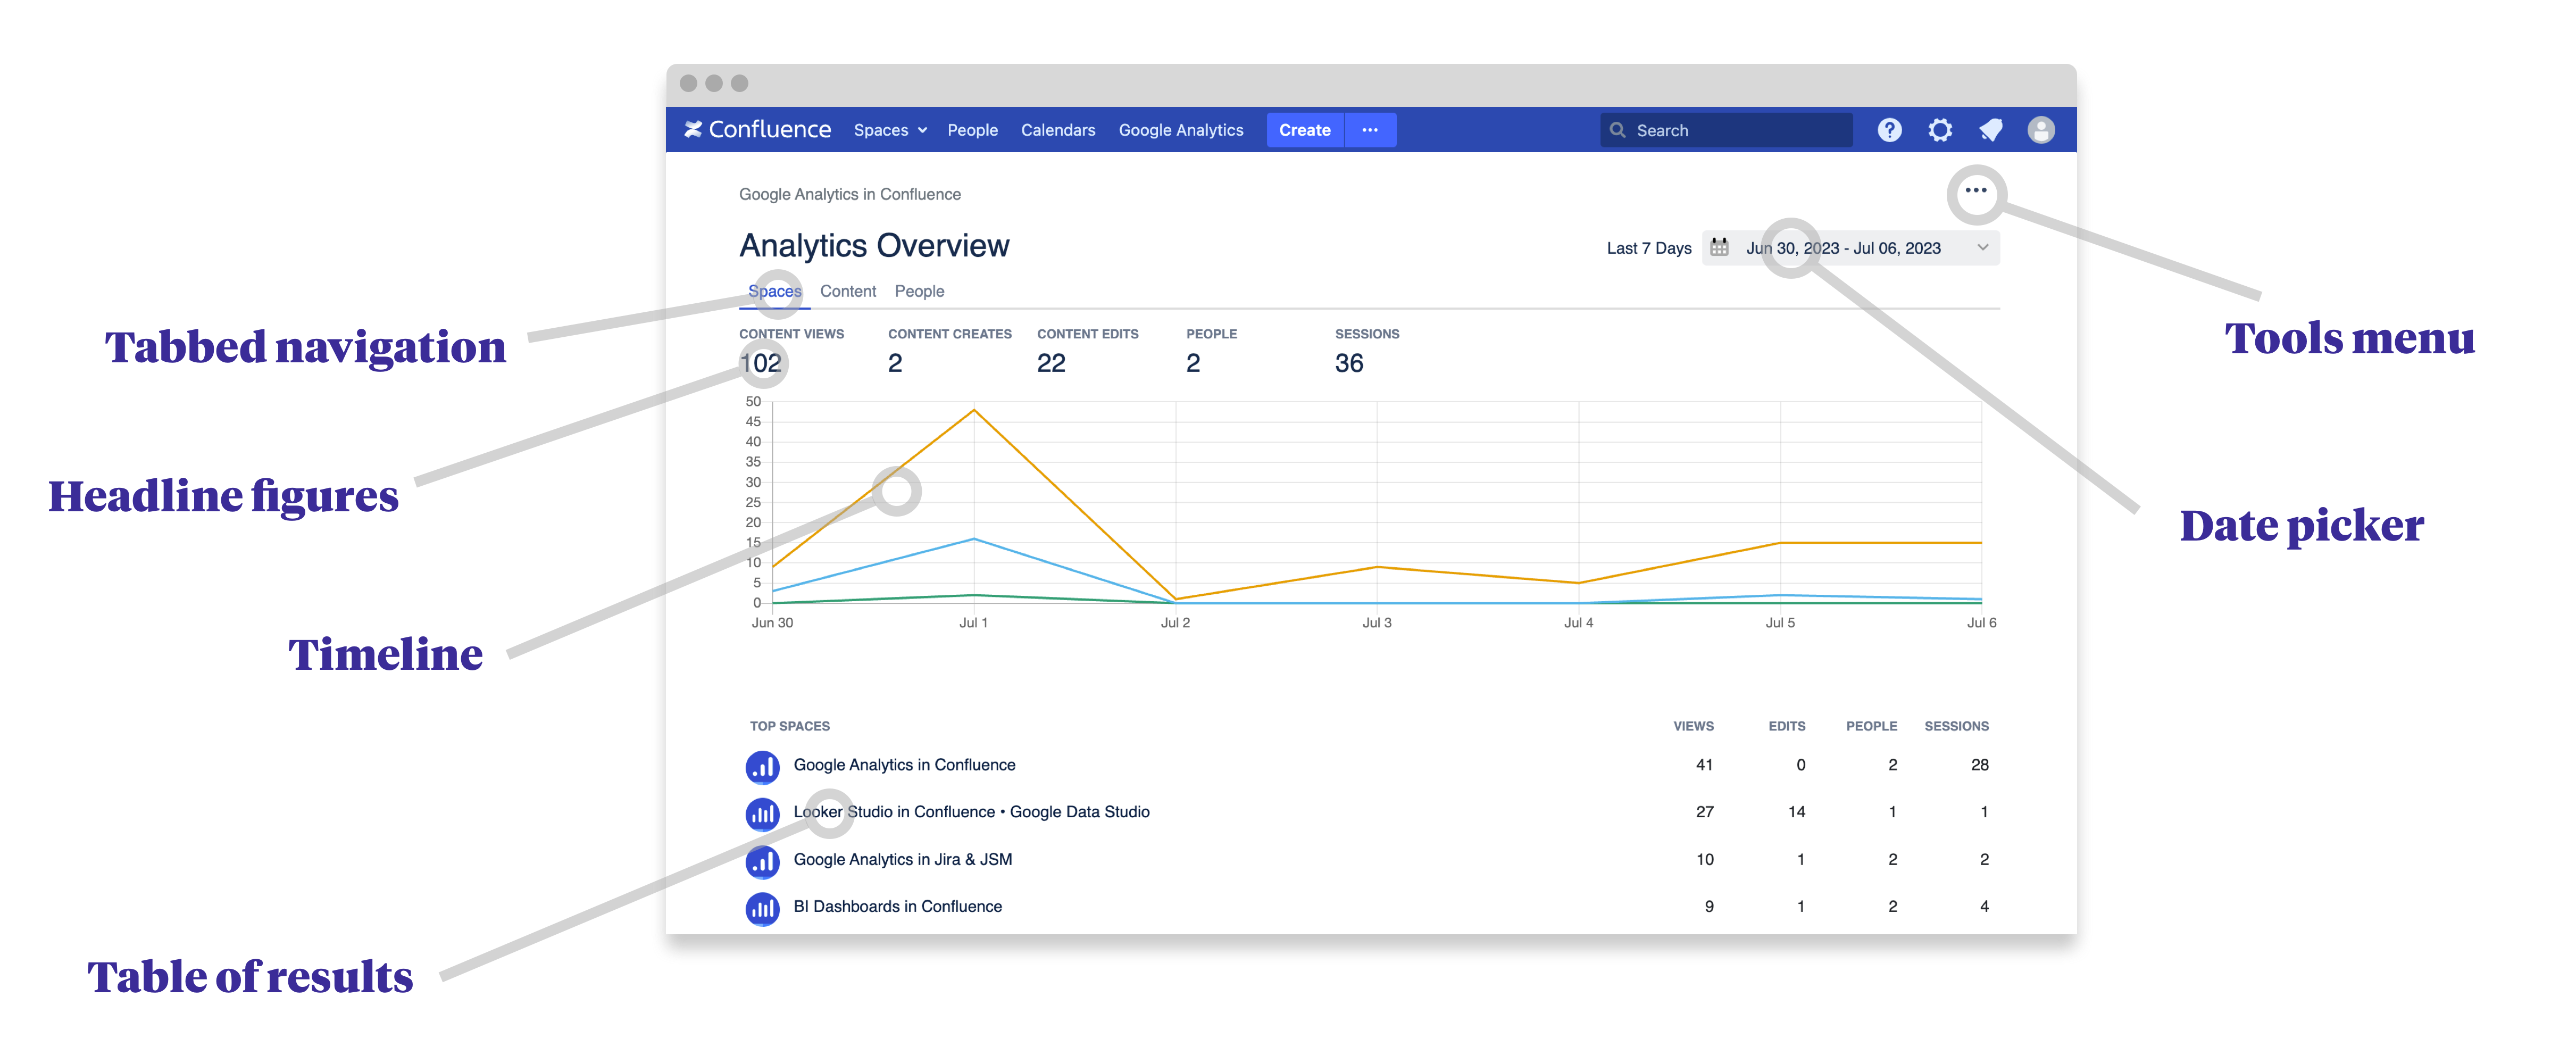Screen dimensions: 2576x1063
Task: Click the notifications rocket icon
Action: tap(1990, 130)
